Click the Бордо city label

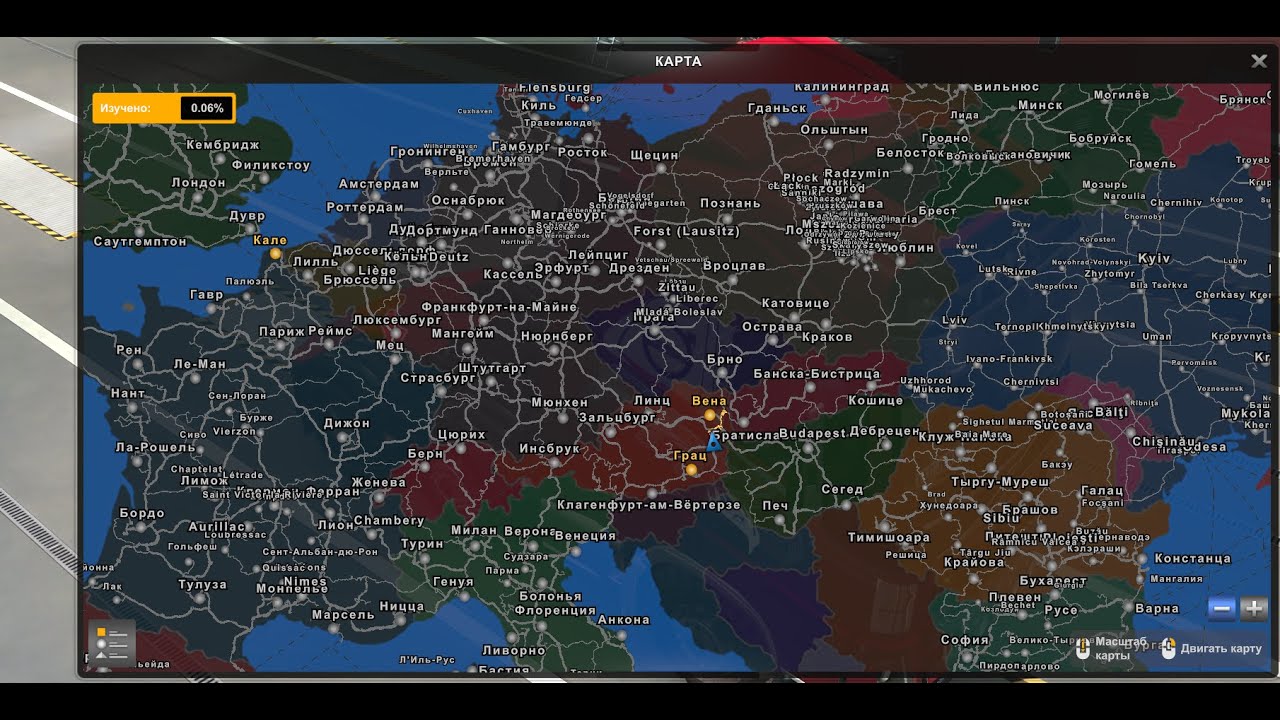[x=141, y=513]
